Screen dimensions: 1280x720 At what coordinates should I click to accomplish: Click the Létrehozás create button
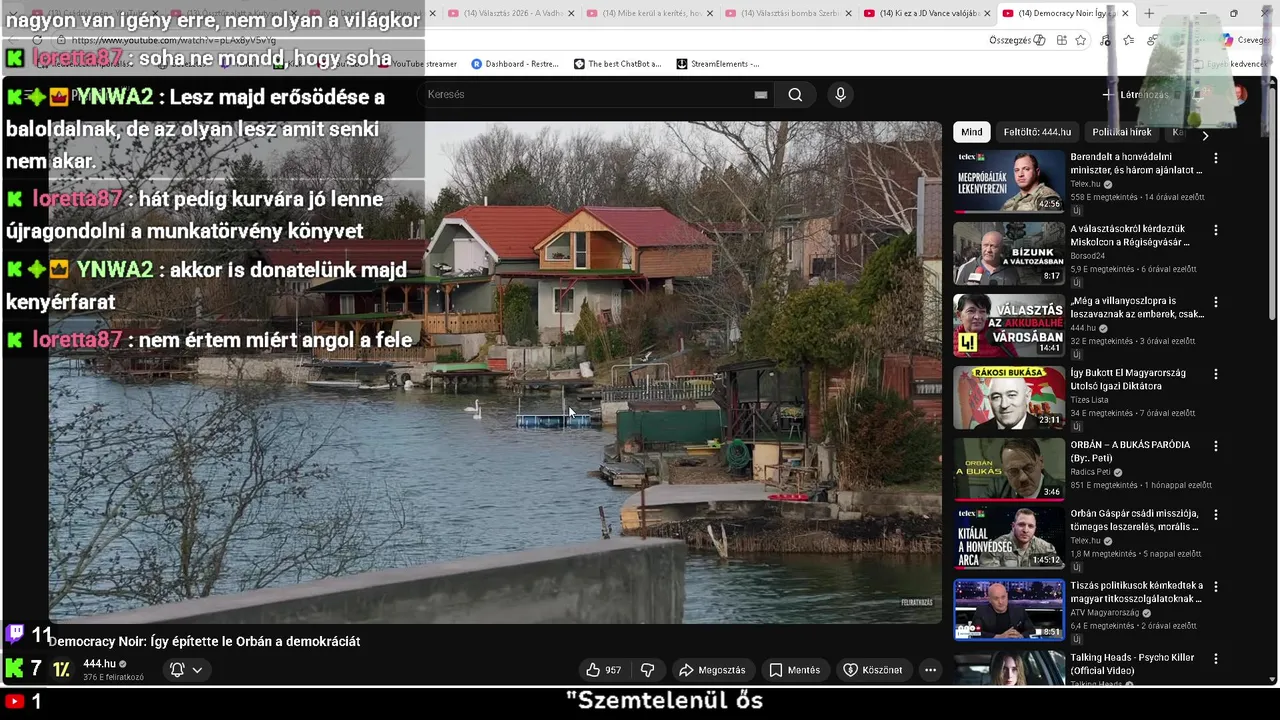(x=1135, y=94)
